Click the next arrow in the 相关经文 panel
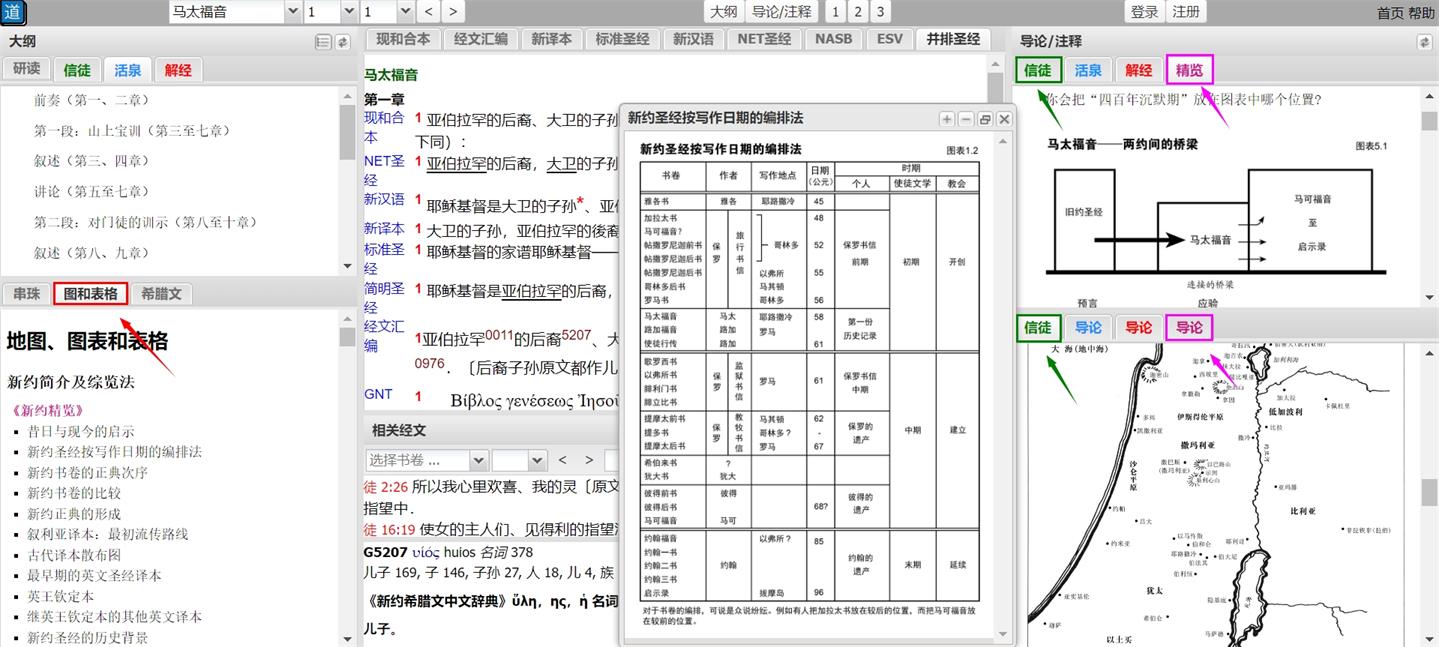The image size is (1439, 647). coord(589,459)
